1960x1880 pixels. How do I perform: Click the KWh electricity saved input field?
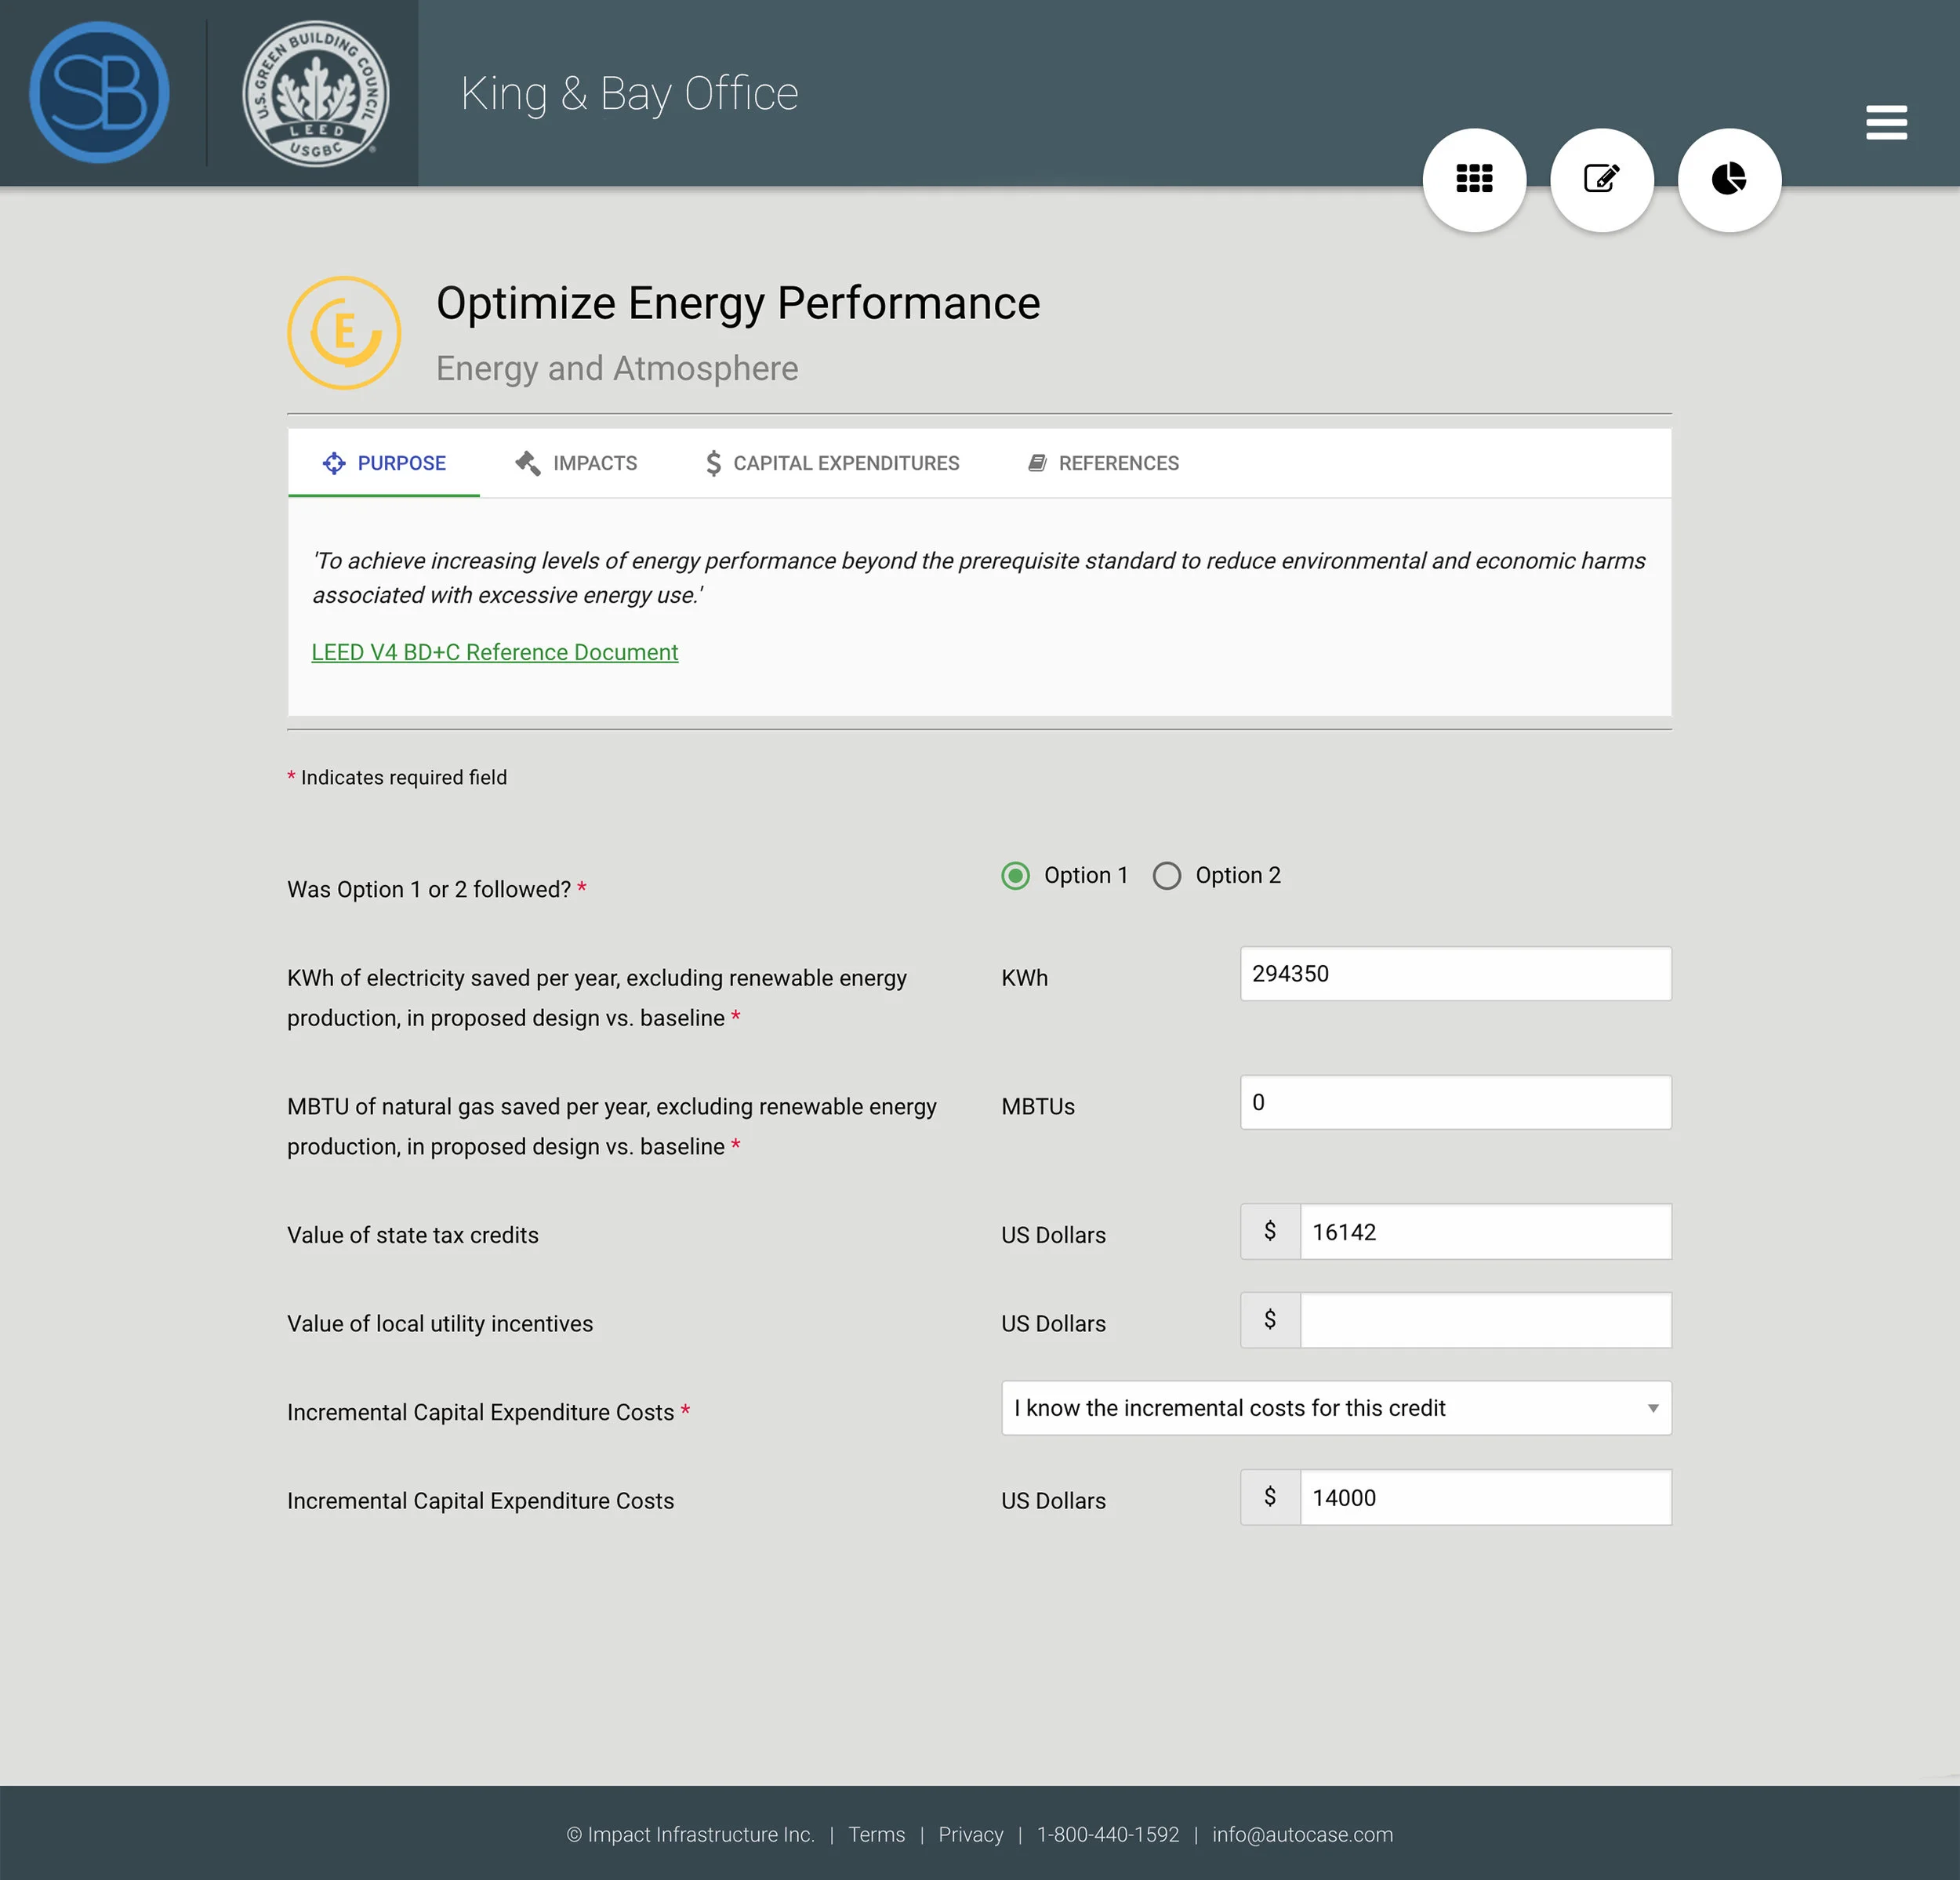click(1454, 974)
